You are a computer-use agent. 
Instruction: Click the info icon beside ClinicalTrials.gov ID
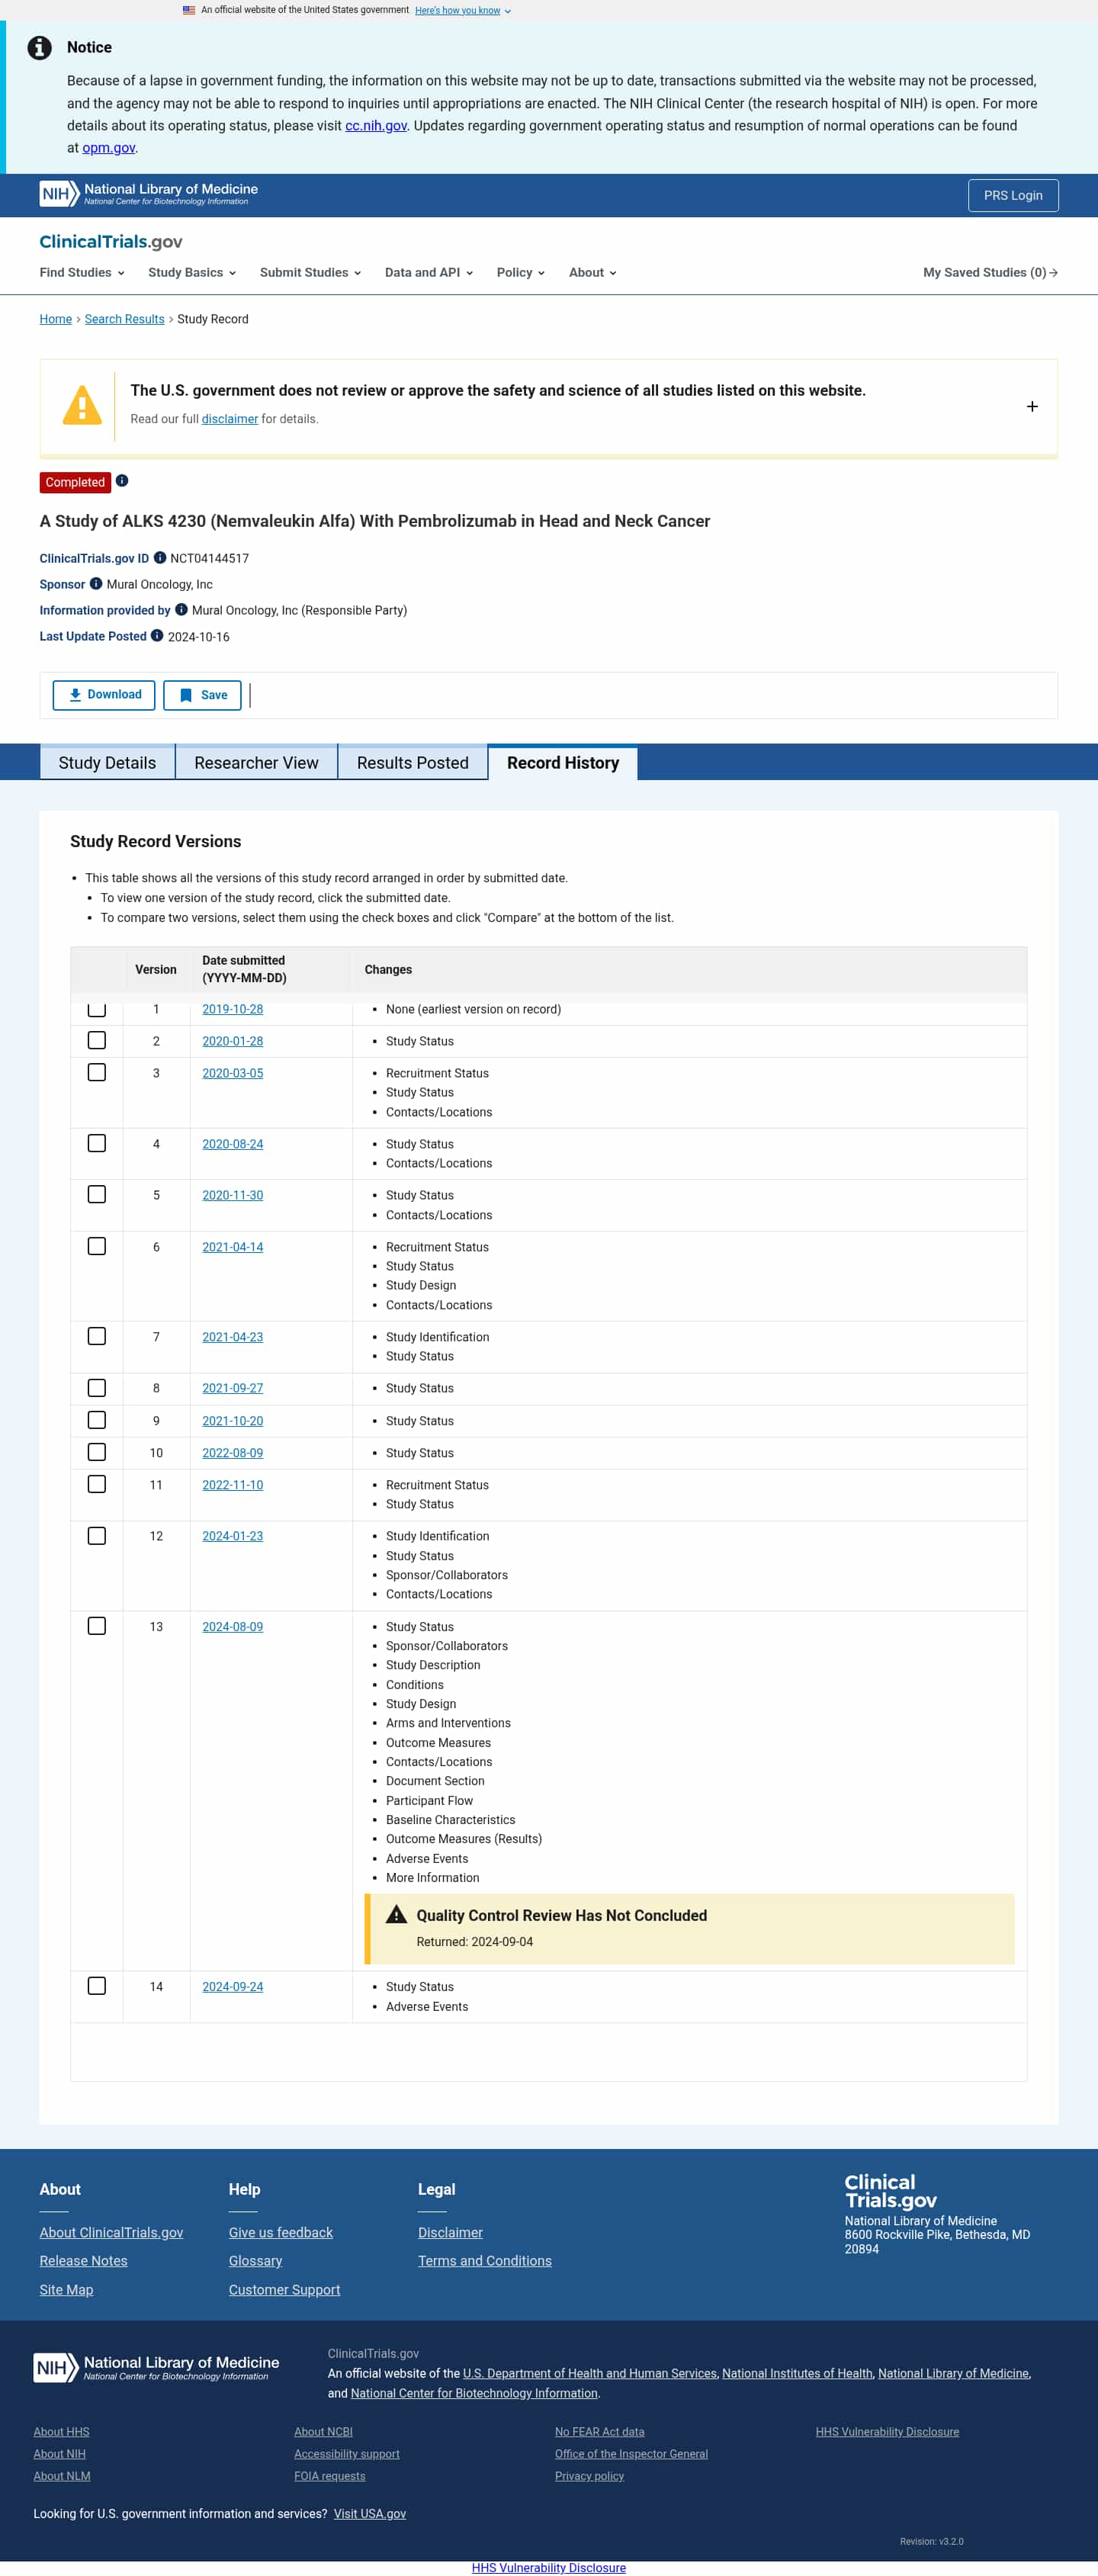pos(160,558)
